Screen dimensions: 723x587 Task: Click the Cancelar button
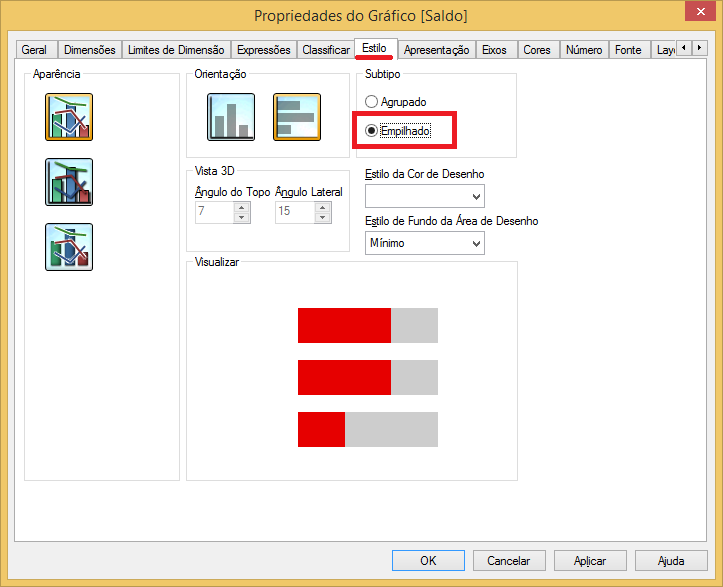509,561
